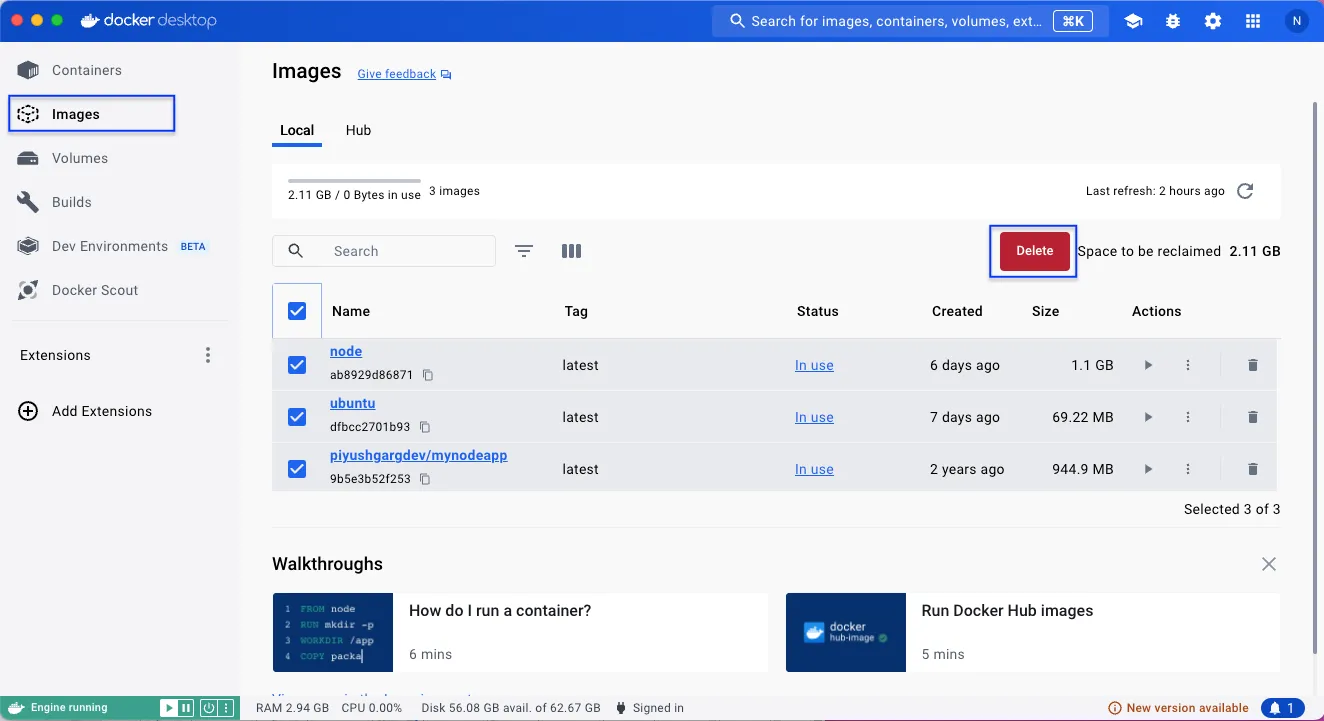The height and width of the screenshot is (721, 1324).
Task: Copy the mynodeapp image ID 9b5e3b52f253
Action: pyautogui.click(x=425, y=479)
